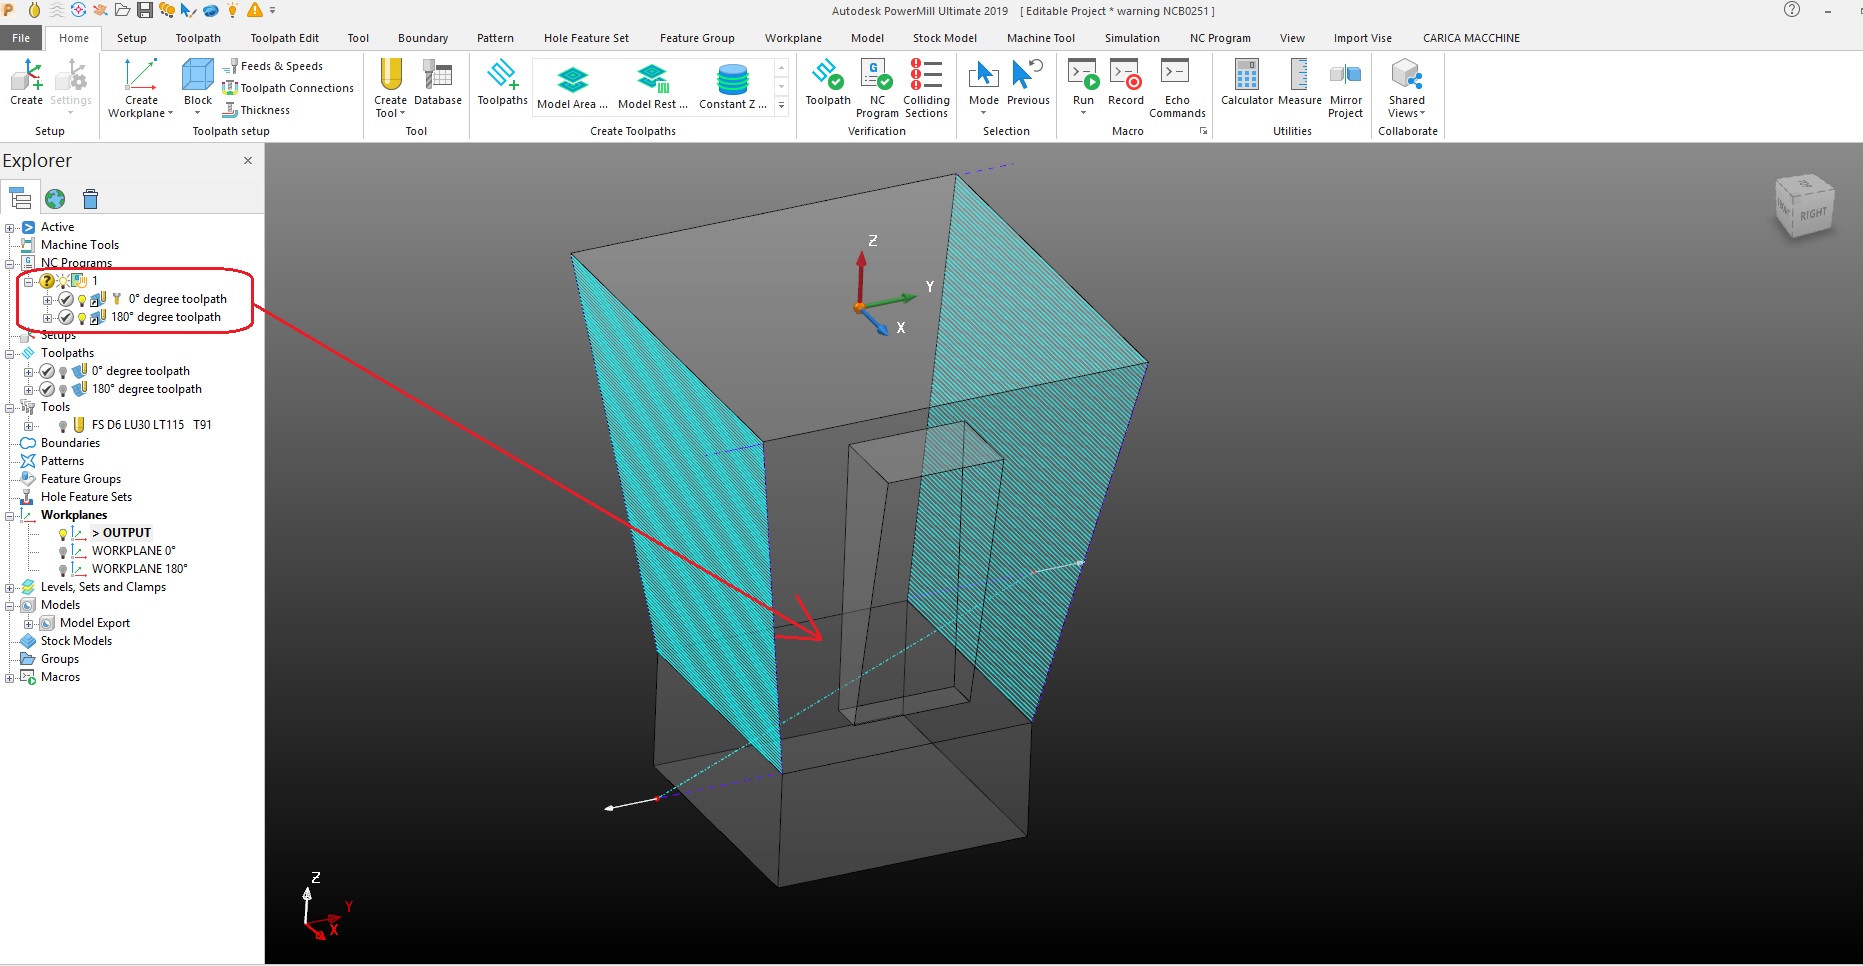Toggle visibility bulb of 0° degree toolpath
1863x966 pixels.
[x=63, y=371]
